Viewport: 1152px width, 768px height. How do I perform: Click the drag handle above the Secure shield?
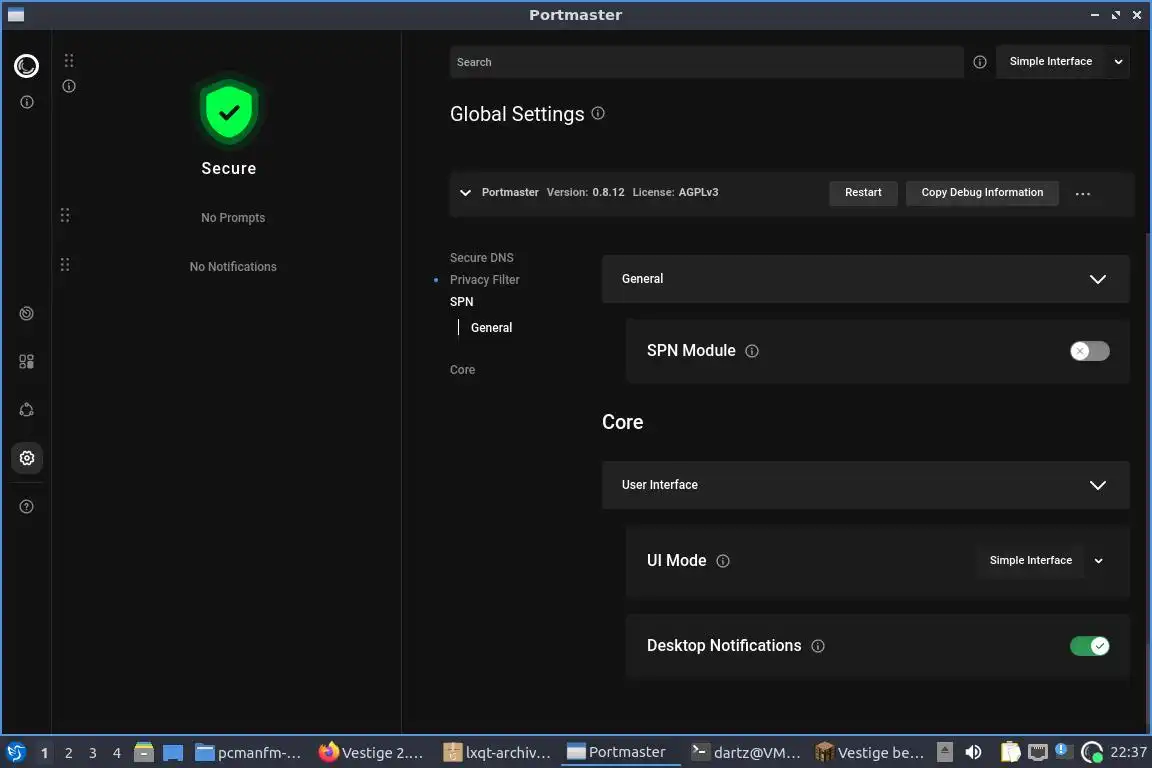pos(69,60)
